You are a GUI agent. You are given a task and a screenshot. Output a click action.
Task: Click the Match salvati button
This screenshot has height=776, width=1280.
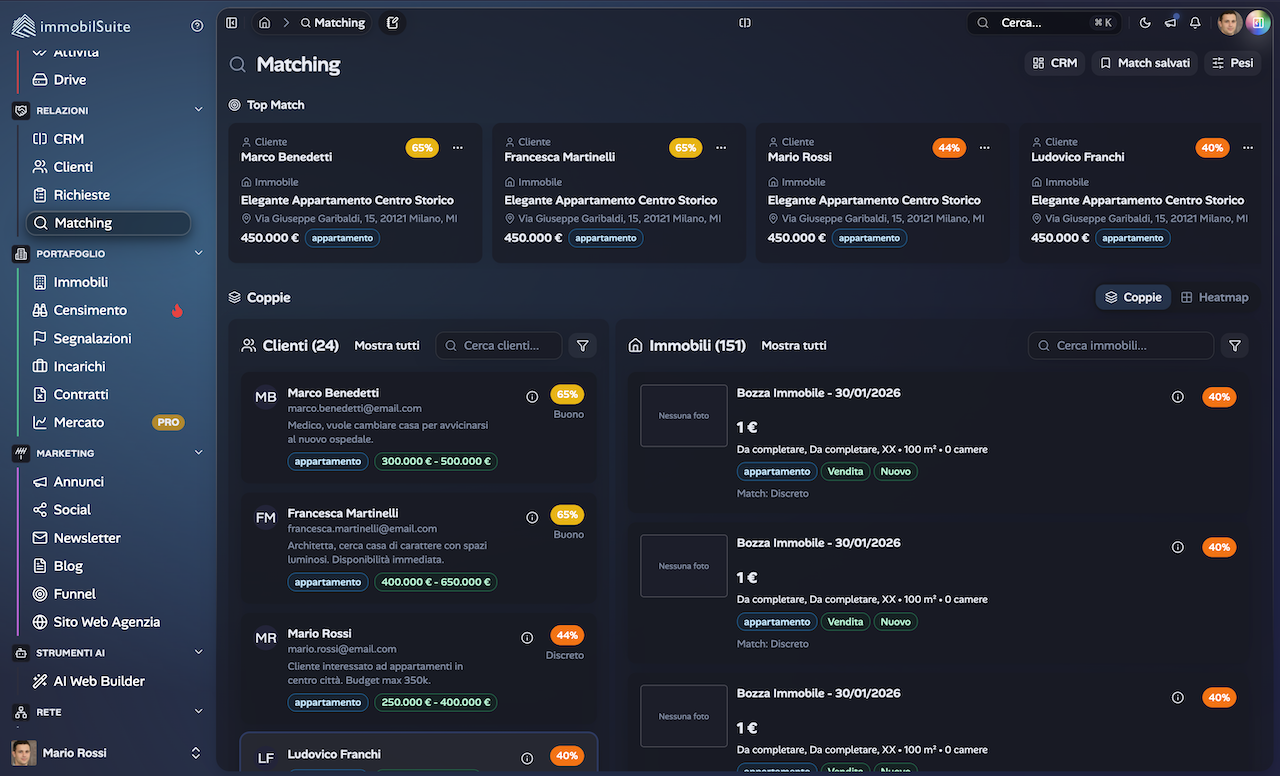[x=1144, y=63]
